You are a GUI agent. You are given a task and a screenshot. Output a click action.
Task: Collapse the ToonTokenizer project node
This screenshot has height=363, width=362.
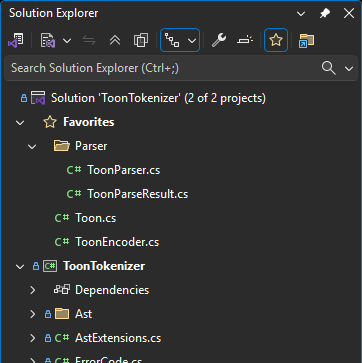pyautogui.click(x=20, y=267)
